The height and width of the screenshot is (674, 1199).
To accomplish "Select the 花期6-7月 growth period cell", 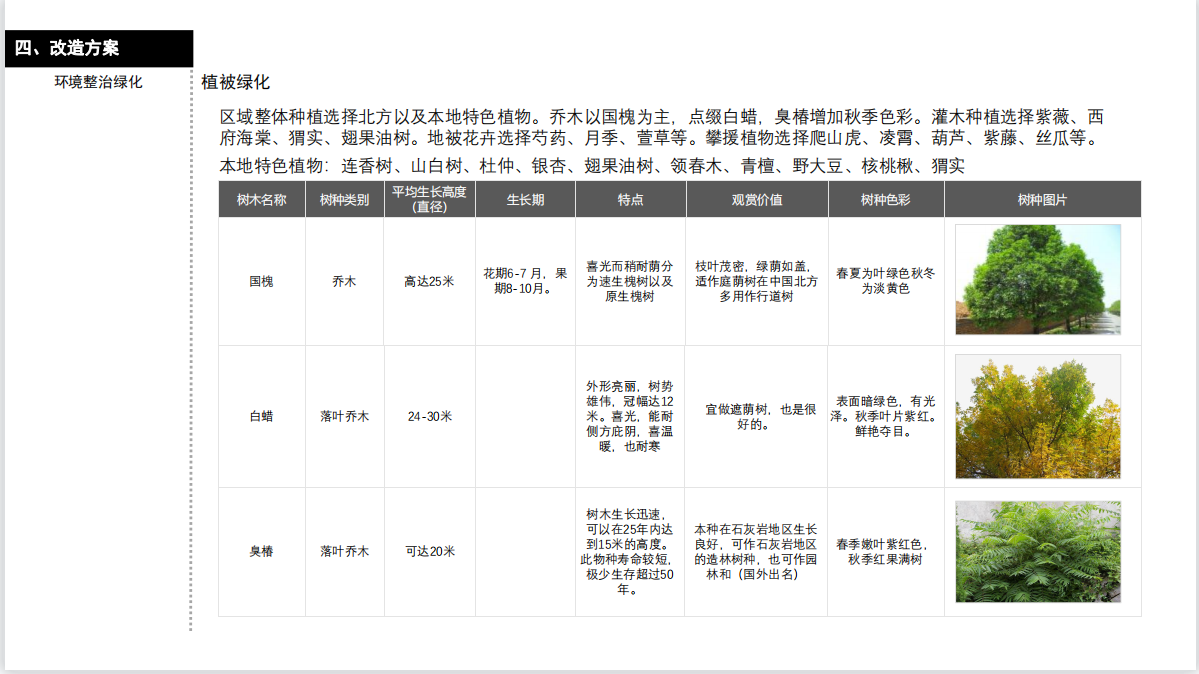I will click(x=525, y=281).
